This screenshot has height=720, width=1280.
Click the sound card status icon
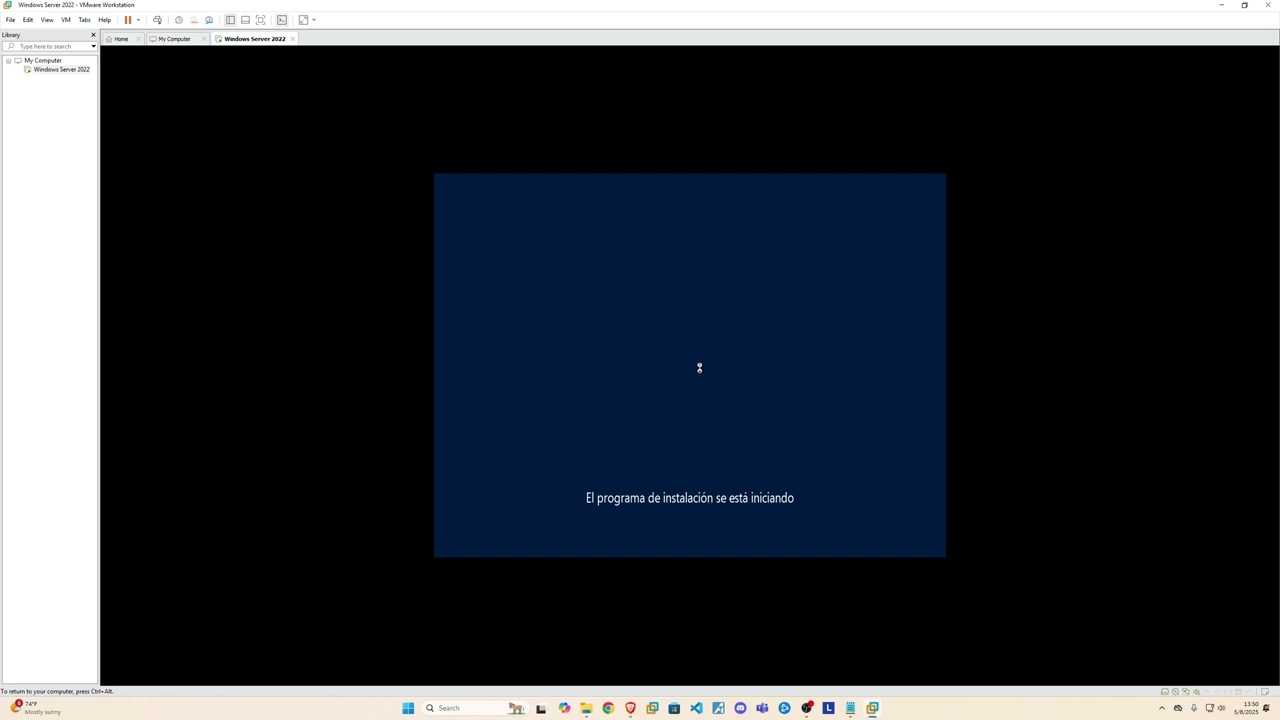click(1196, 692)
